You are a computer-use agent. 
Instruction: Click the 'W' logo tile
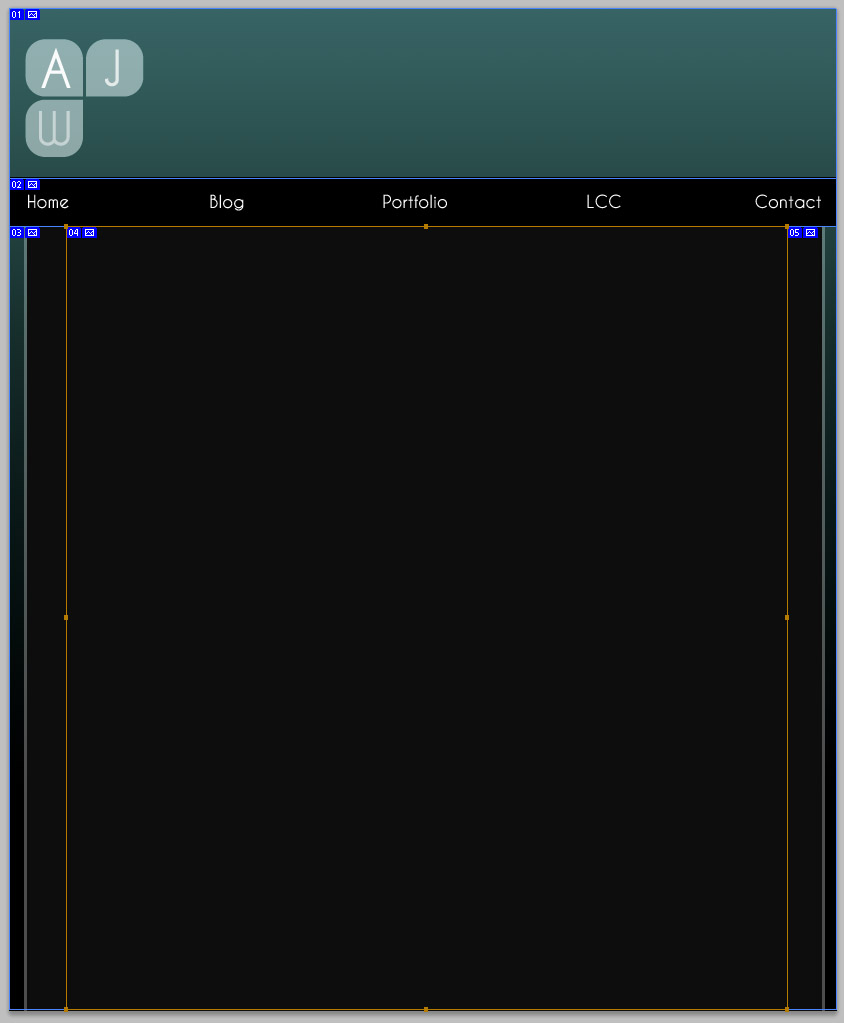click(54, 129)
